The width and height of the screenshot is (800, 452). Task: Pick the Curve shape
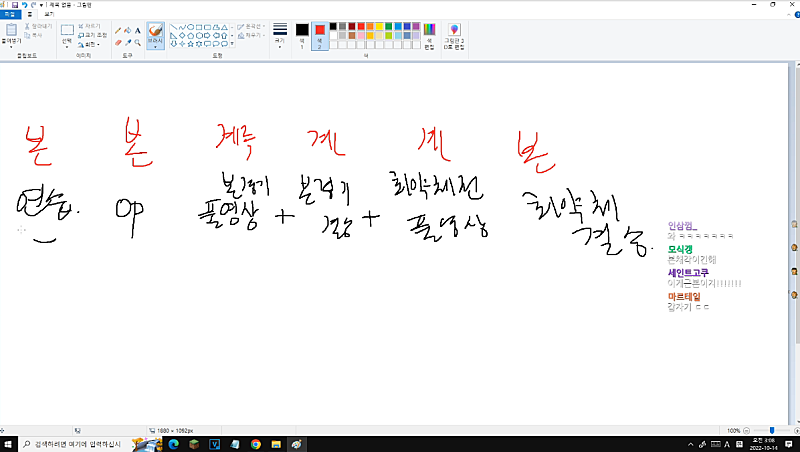[x=182, y=28]
